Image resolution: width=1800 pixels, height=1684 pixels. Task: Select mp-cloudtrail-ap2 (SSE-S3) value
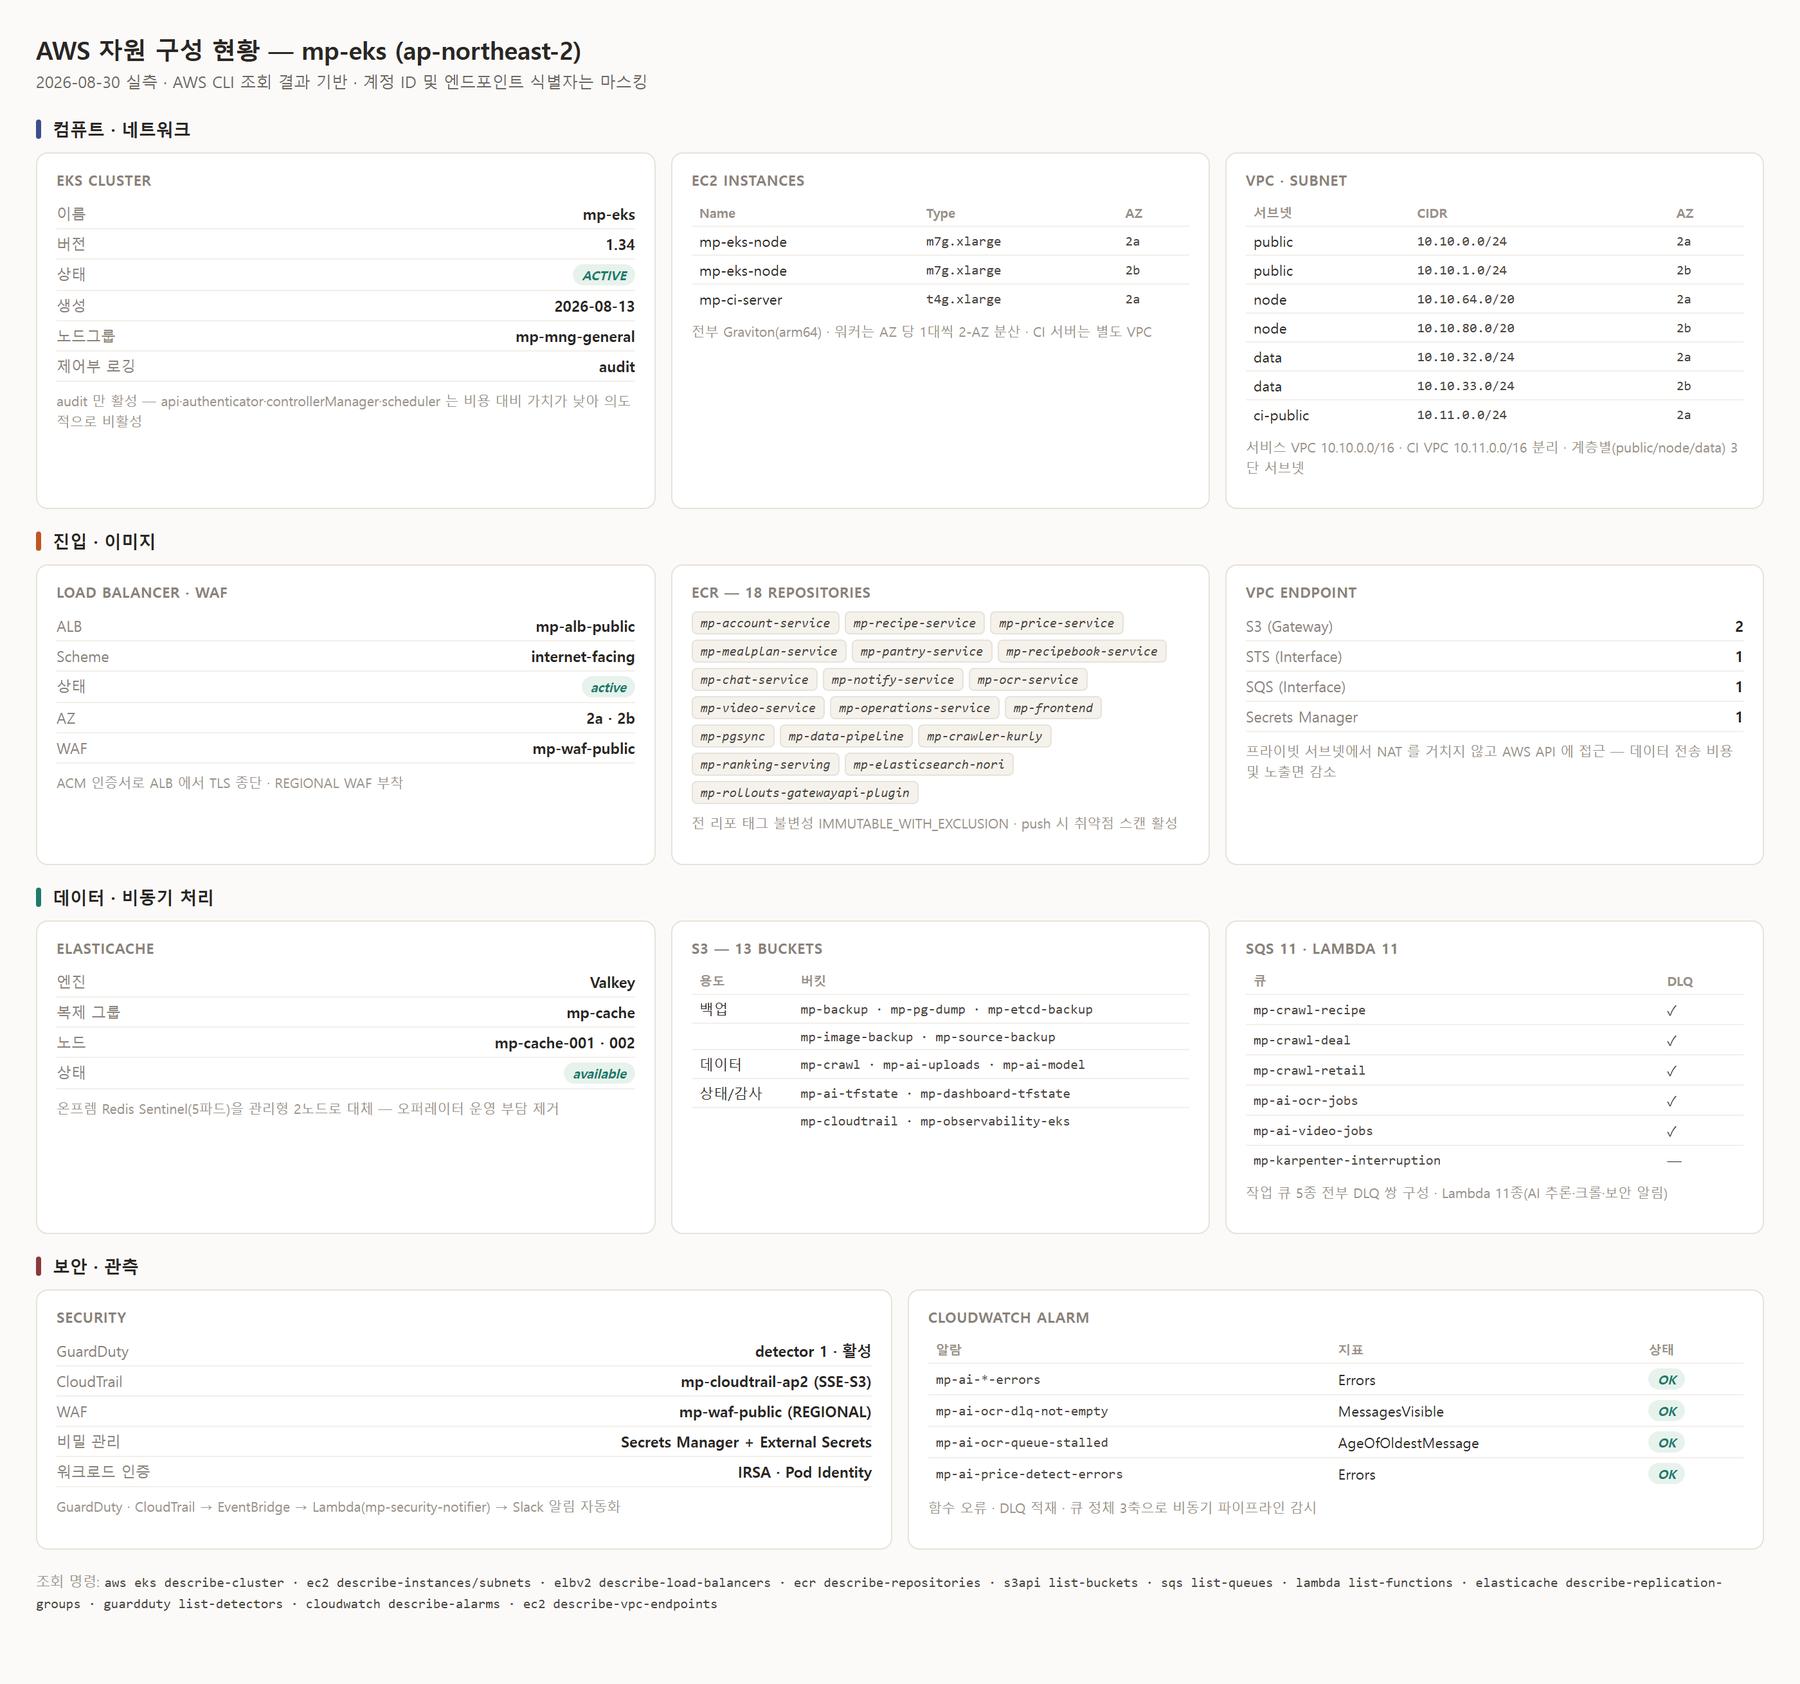click(776, 1381)
